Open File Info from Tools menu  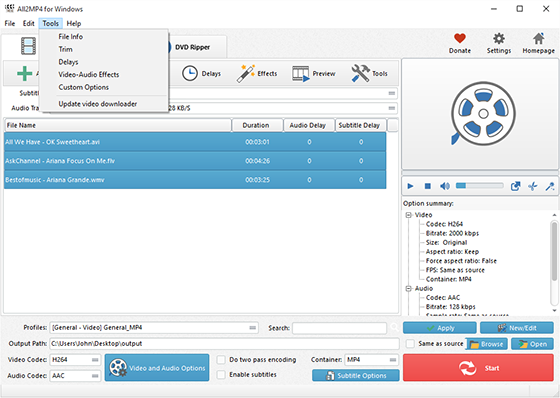(x=70, y=36)
